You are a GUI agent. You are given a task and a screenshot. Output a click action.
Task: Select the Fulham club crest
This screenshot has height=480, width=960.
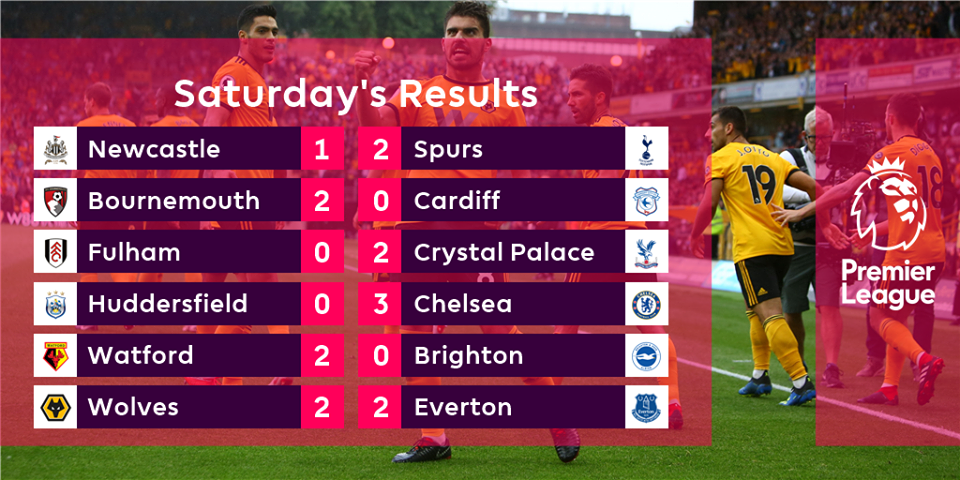tap(55, 252)
